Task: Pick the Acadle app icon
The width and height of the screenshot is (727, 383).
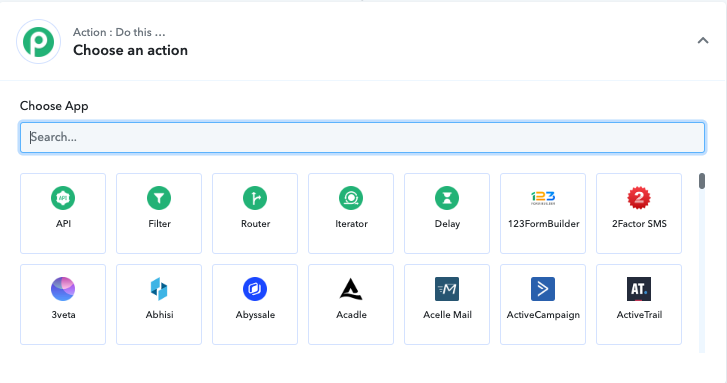Action: click(x=351, y=289)
